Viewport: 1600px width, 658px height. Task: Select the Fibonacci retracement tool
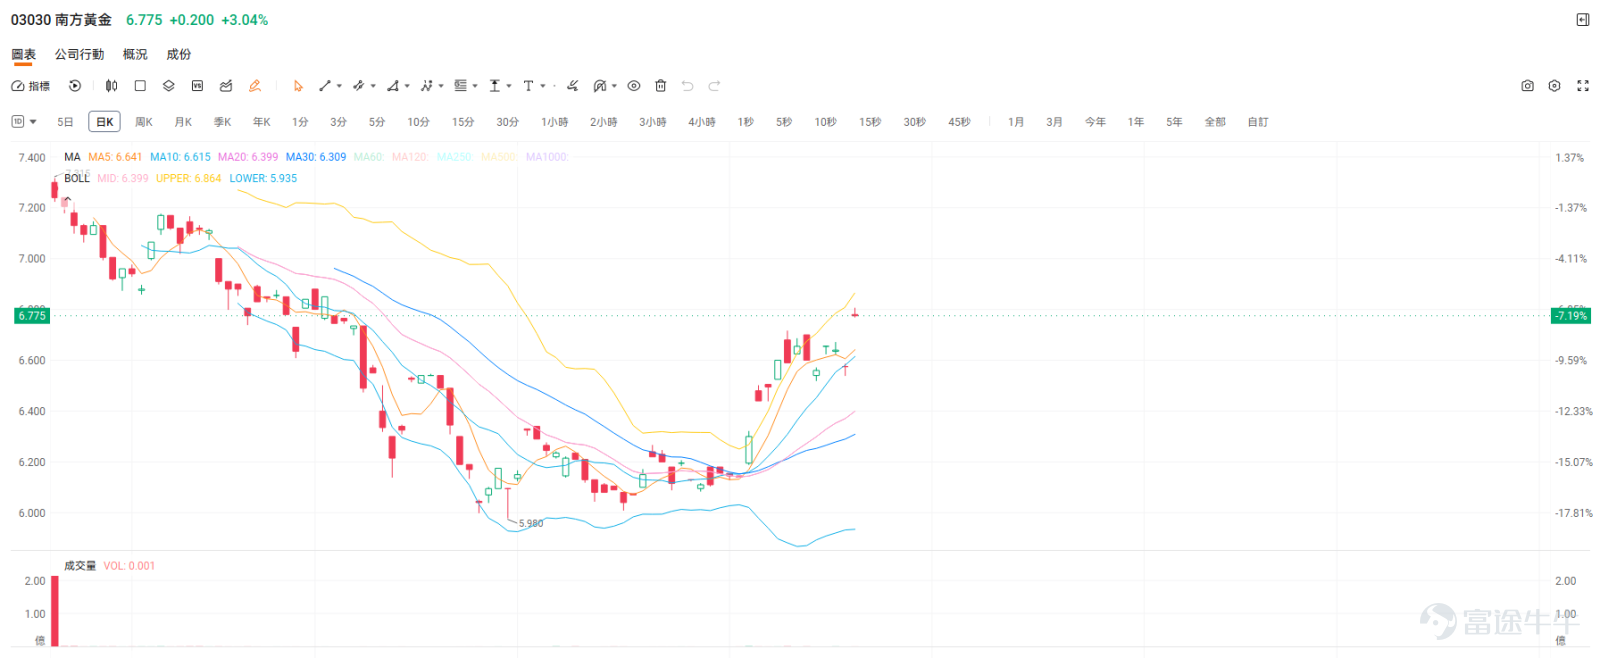pyautogui.click(x=460, y=86)
